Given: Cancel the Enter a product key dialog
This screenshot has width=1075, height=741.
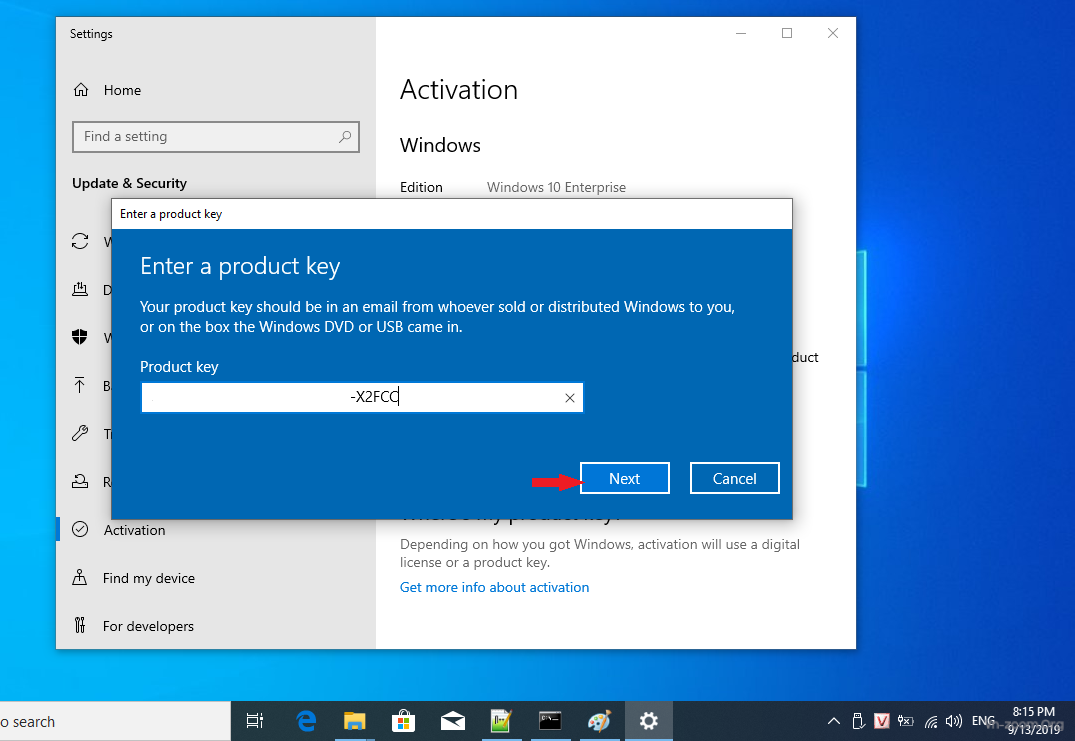Looking at the screenshot, I should (734, 478).
